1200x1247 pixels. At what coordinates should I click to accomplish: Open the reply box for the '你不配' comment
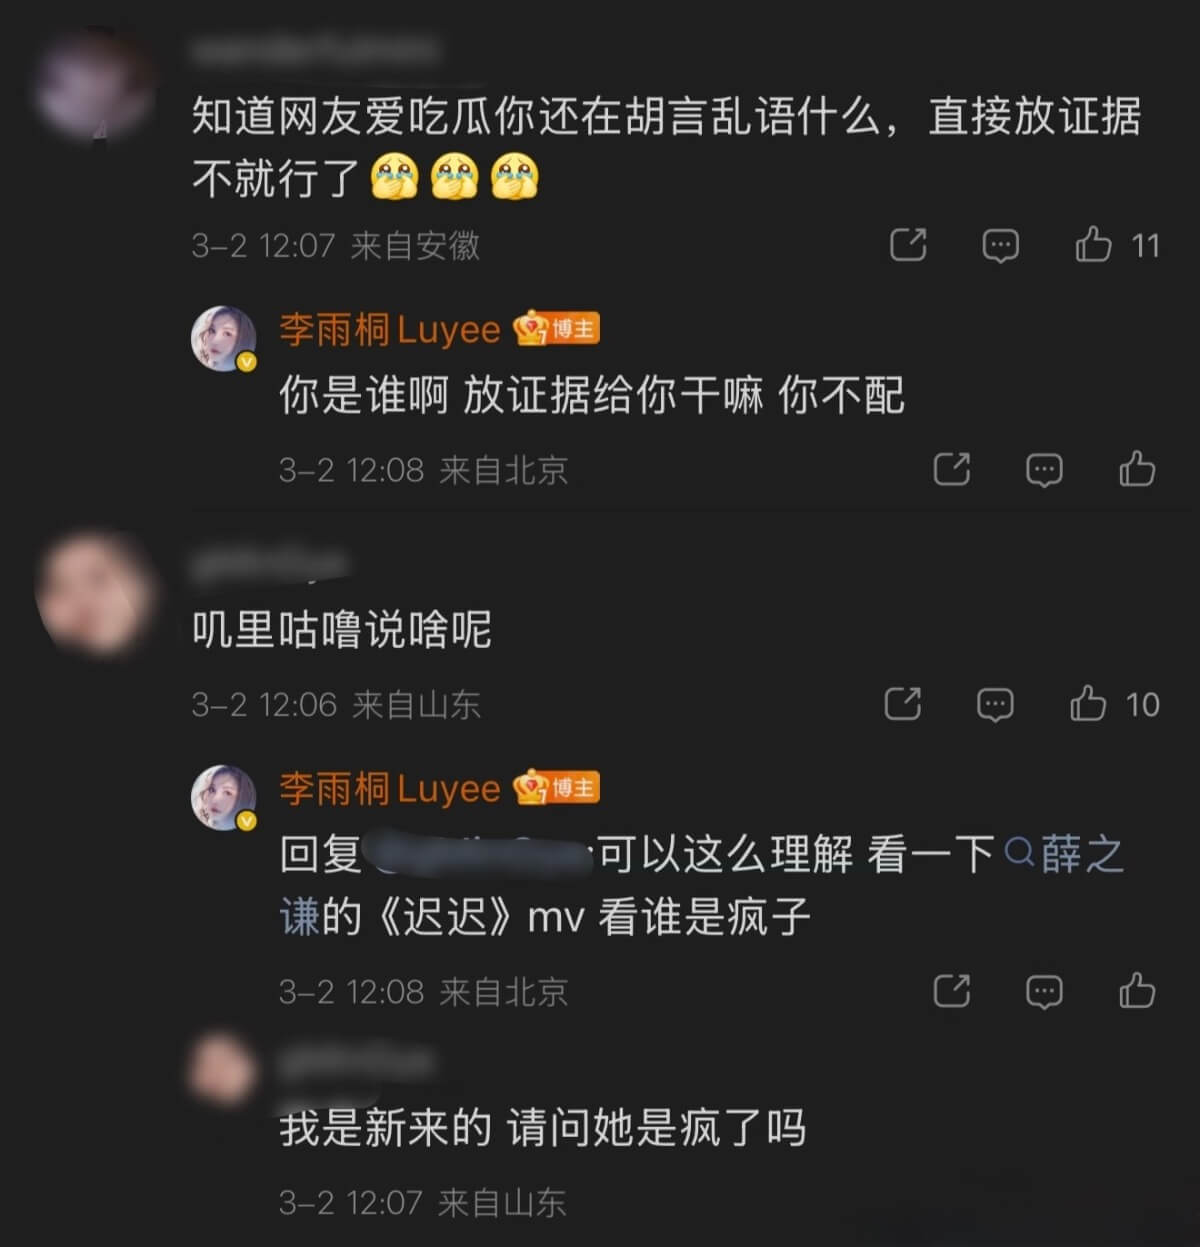(1044, 469)
